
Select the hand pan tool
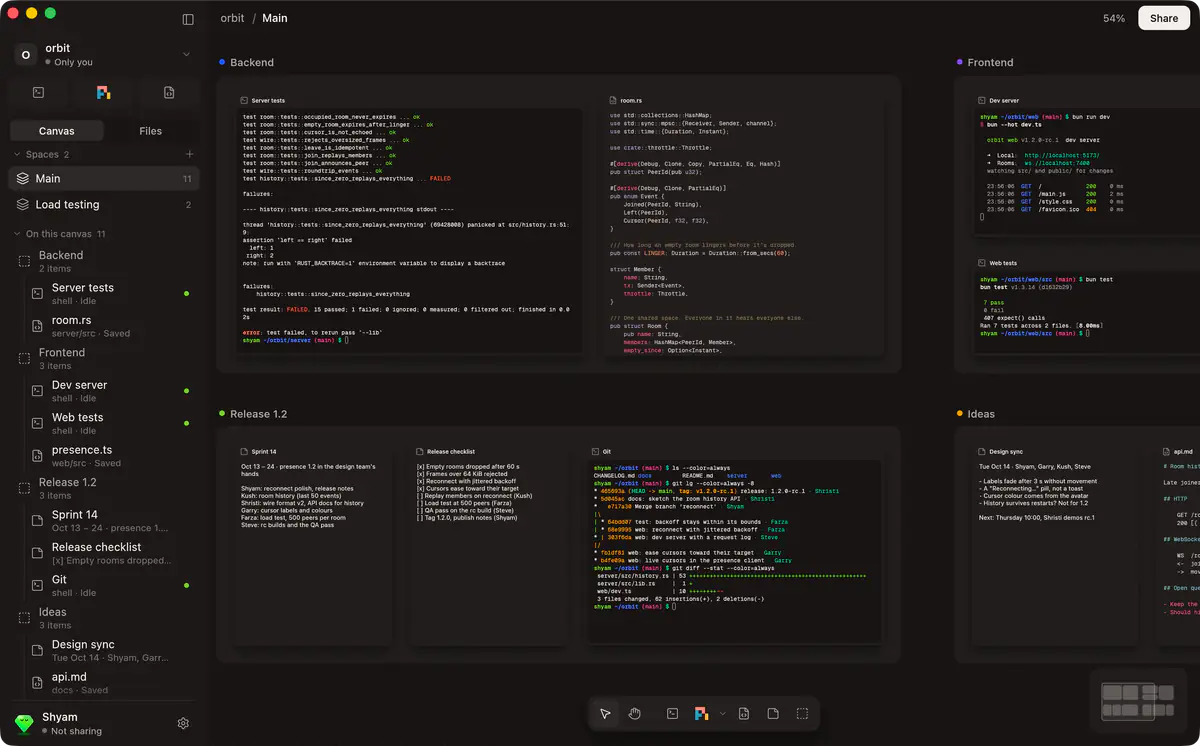634,714
